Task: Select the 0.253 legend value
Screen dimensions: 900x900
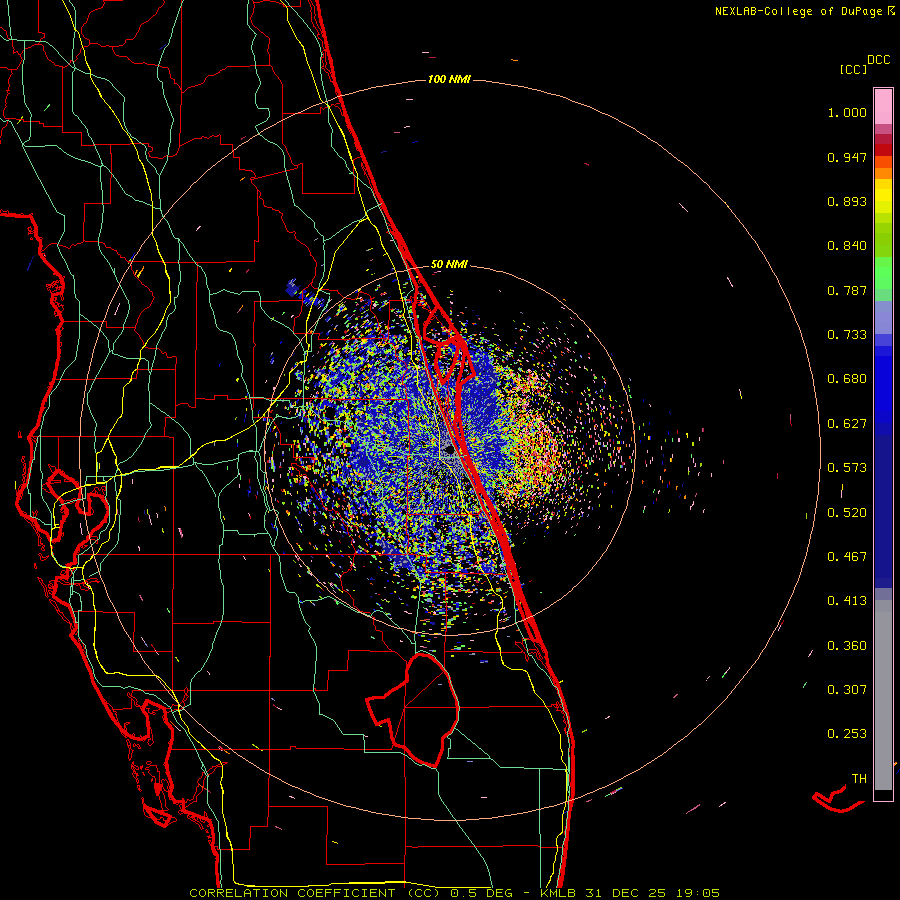Action: (x=847, y=734)
